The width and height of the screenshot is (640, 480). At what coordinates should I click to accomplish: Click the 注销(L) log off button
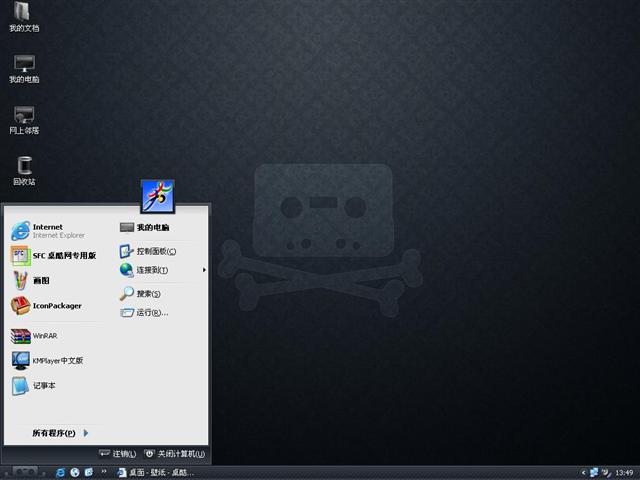point(118,454)
